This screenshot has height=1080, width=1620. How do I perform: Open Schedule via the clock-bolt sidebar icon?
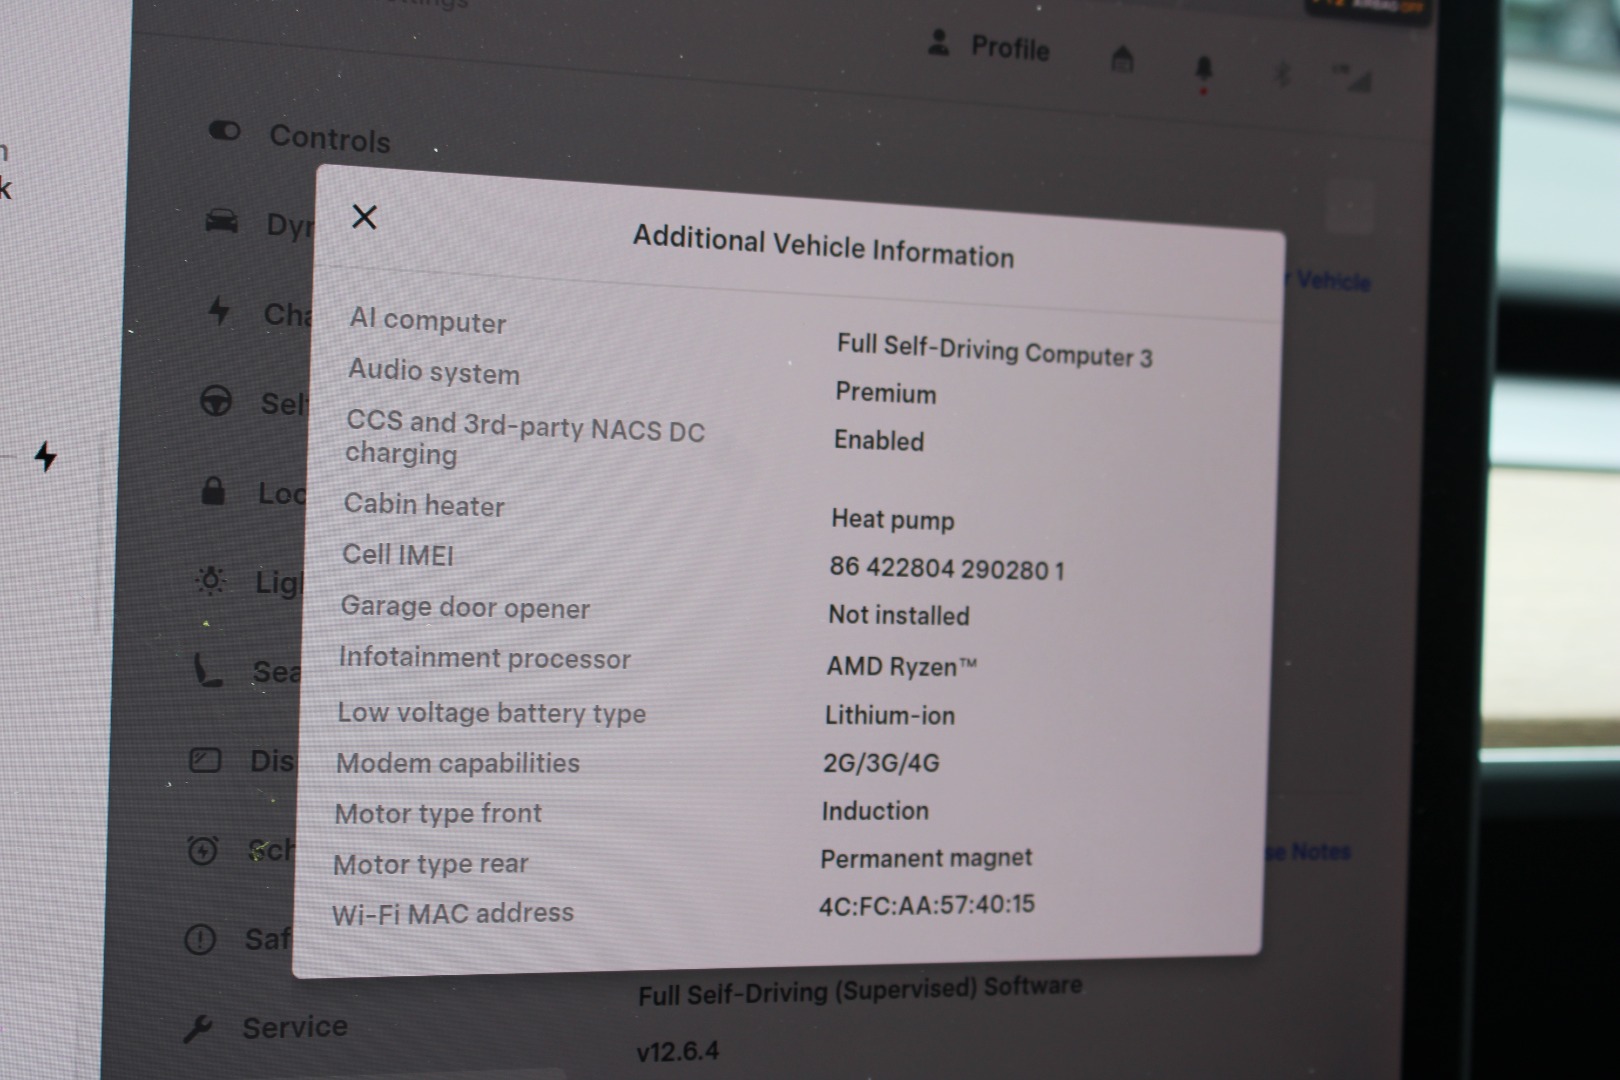click(x=203, y=850)
